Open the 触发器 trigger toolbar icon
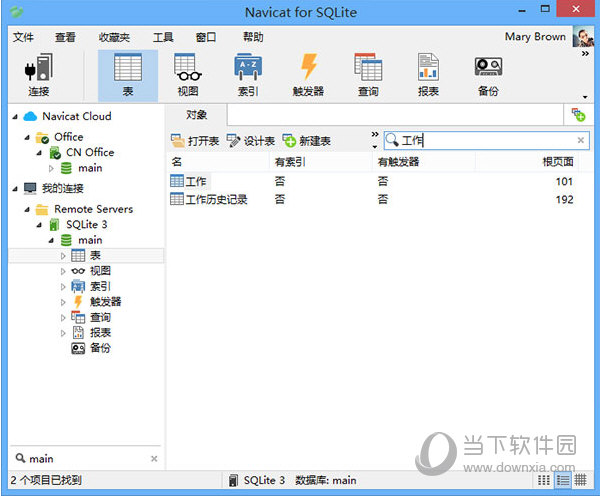This screenshot has height=497, width=600. tap(308, 75)
